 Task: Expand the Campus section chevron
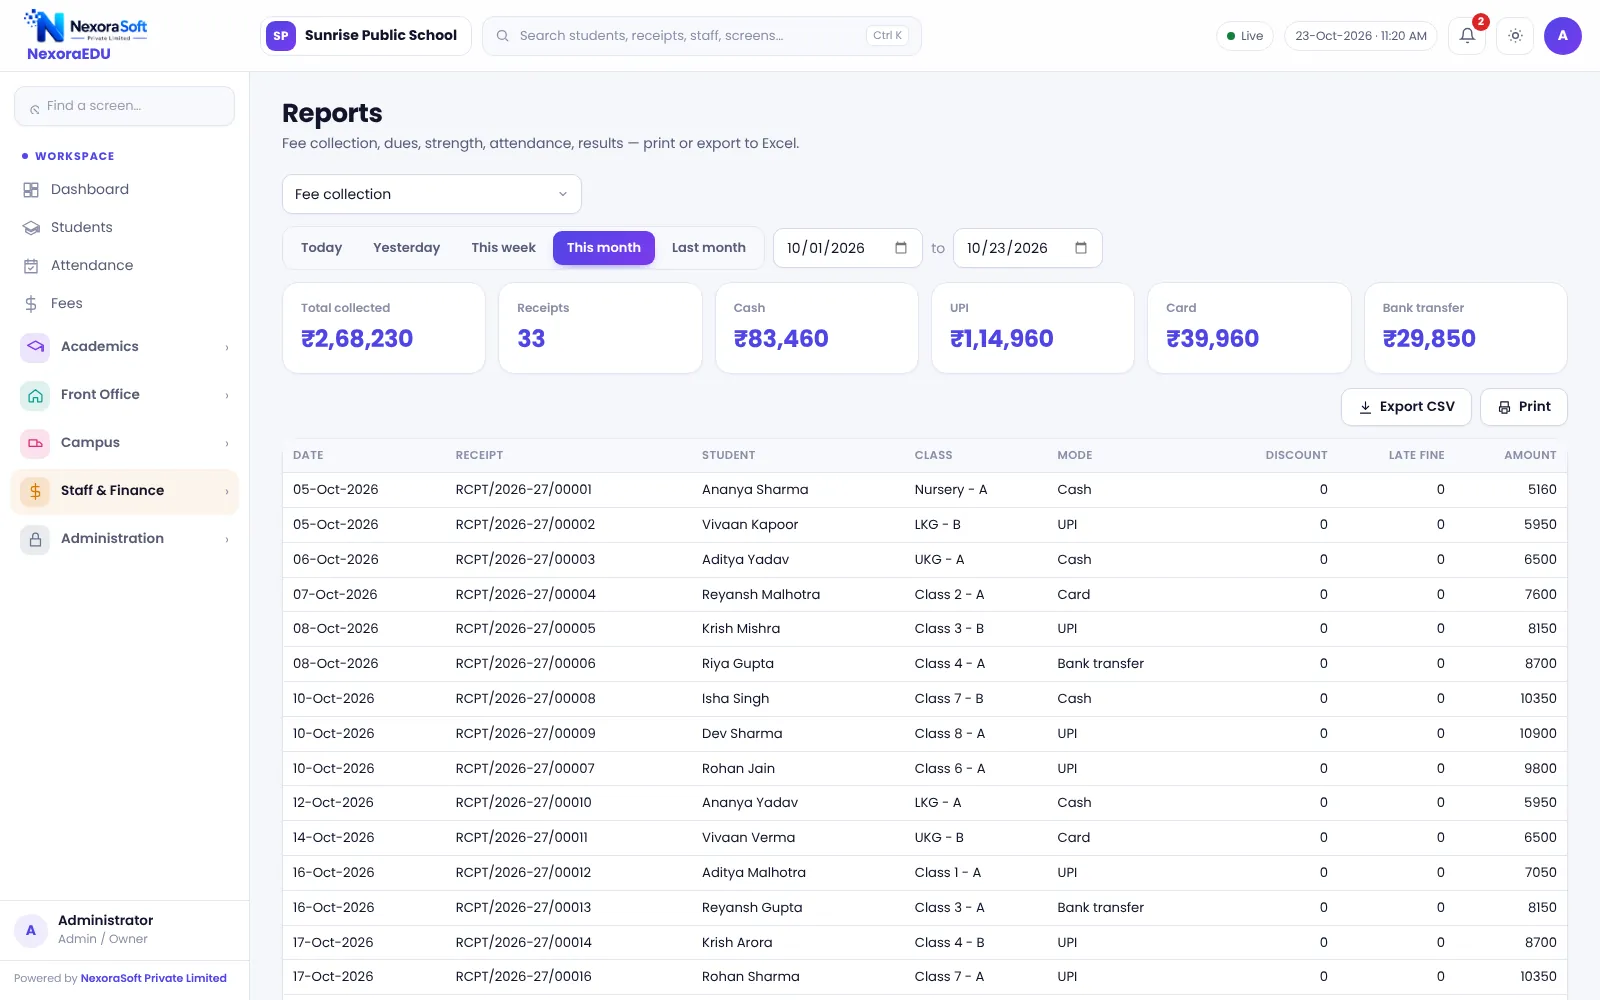(x=227, y=443)
